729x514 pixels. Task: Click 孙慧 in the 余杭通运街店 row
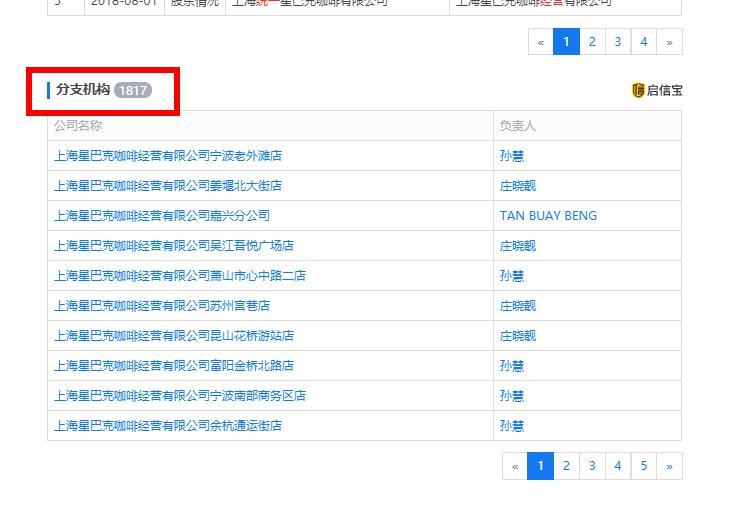tap(512, 426)
